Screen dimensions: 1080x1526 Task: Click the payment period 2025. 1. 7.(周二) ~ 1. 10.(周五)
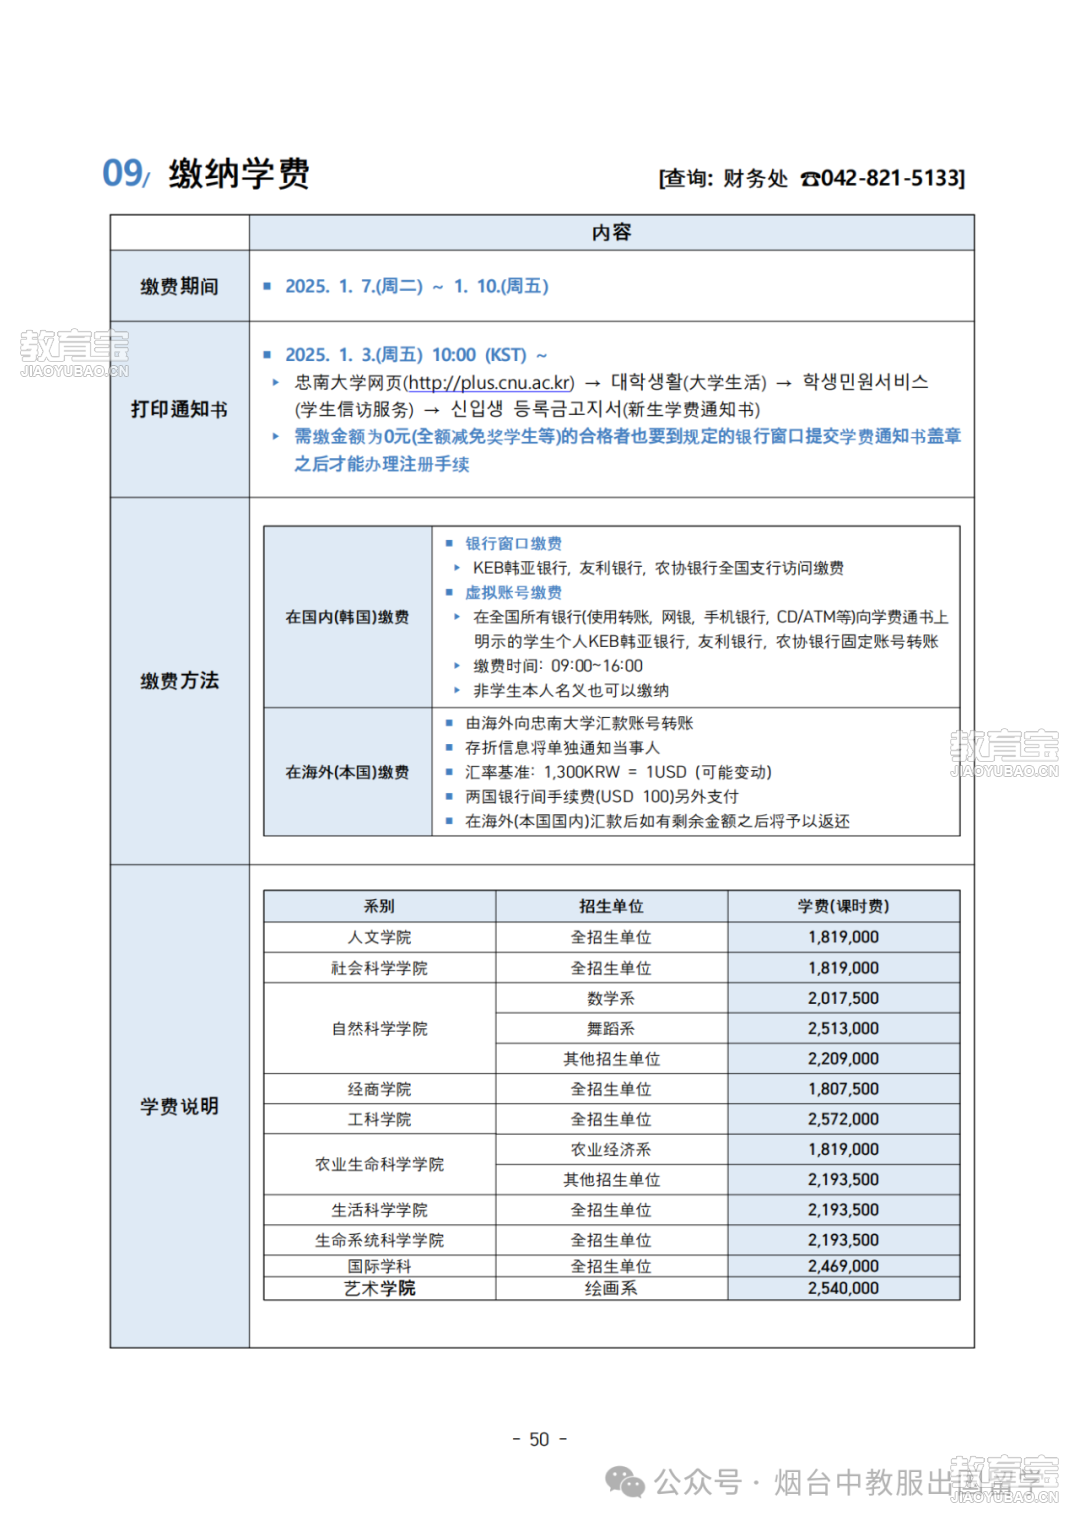click(417, 286)
